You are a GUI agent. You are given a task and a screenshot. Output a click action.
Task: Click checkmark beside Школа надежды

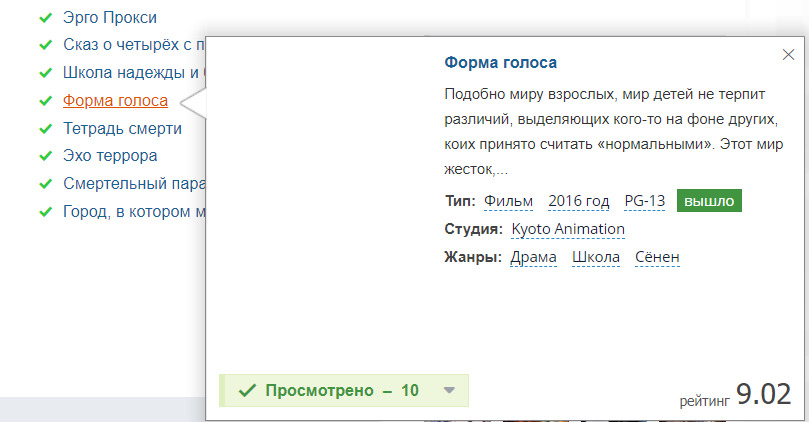click(x=44, y=73)
